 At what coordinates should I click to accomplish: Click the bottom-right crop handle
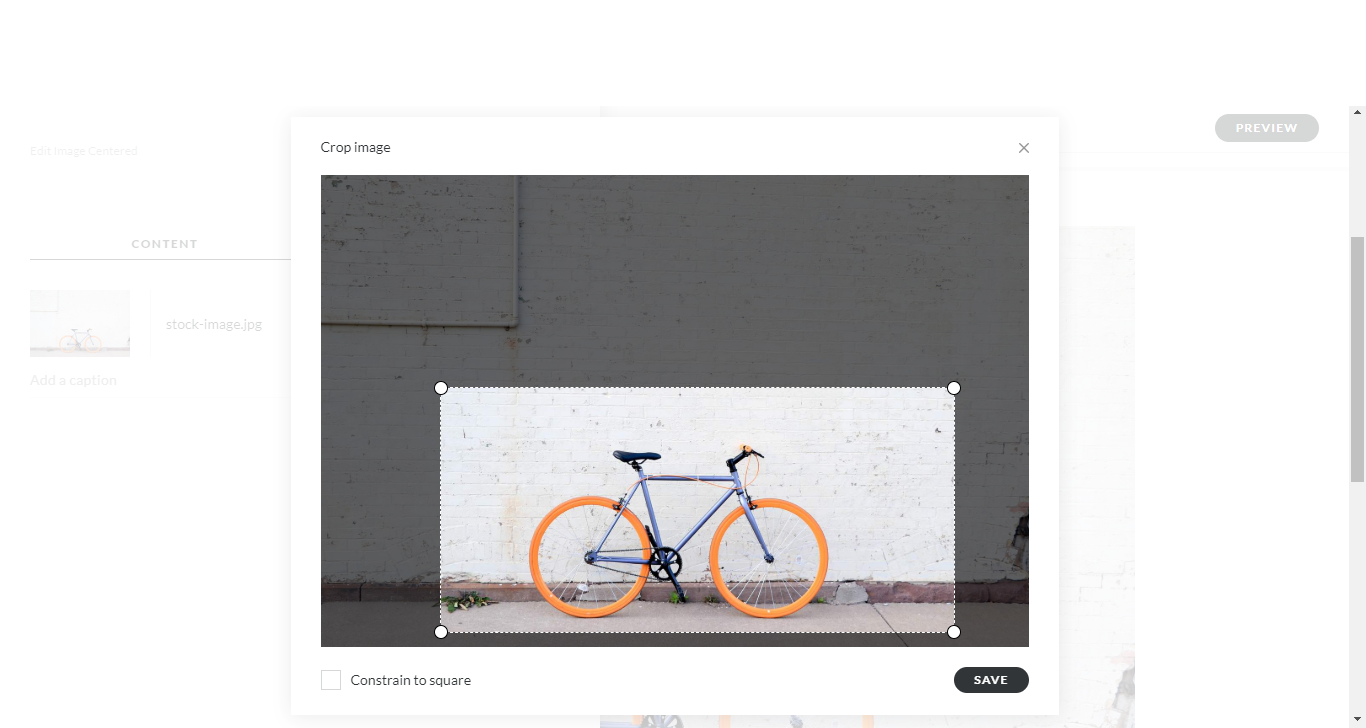click(x=954, y=632)
